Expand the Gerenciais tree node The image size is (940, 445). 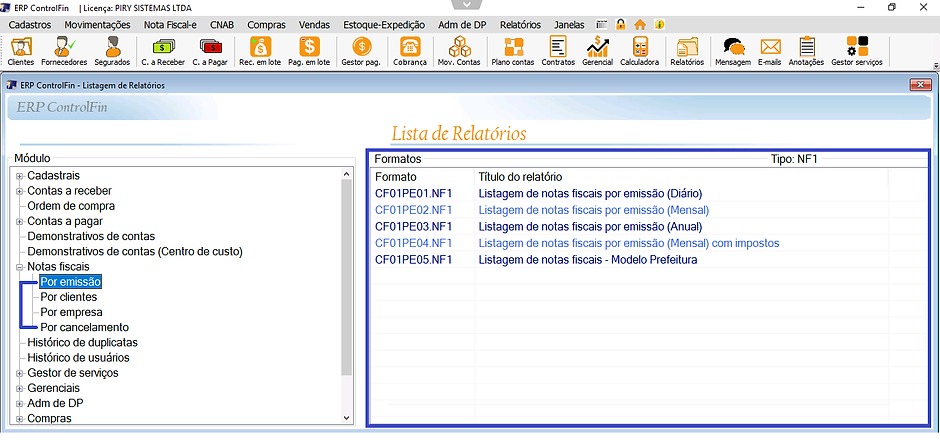point(19,389)
